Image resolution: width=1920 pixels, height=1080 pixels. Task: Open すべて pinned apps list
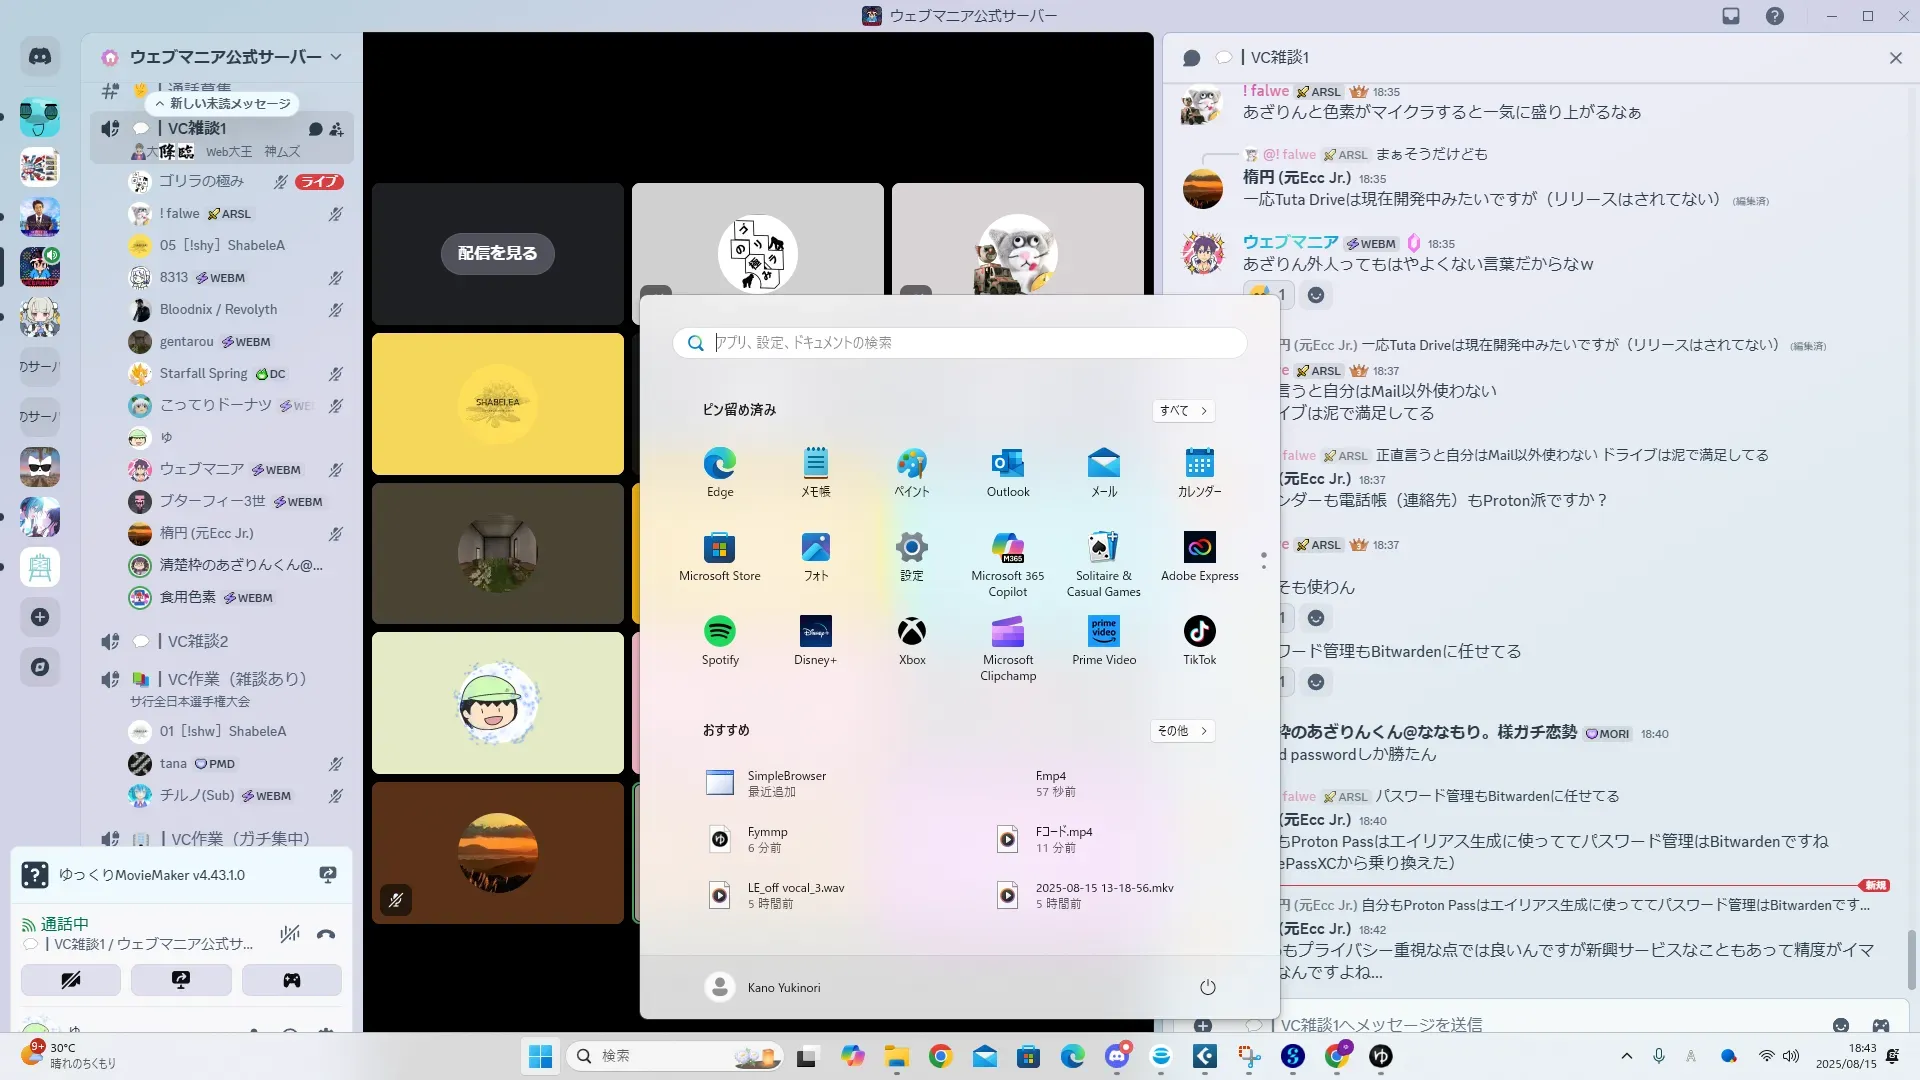1183,410
